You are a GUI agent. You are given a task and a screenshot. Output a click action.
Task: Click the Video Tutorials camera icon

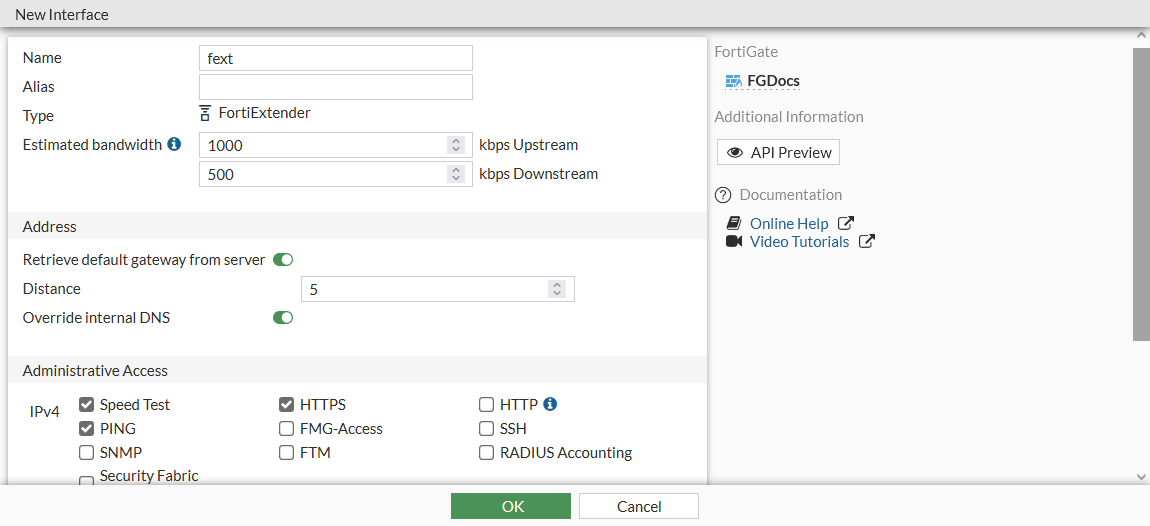tap(734, 242)
